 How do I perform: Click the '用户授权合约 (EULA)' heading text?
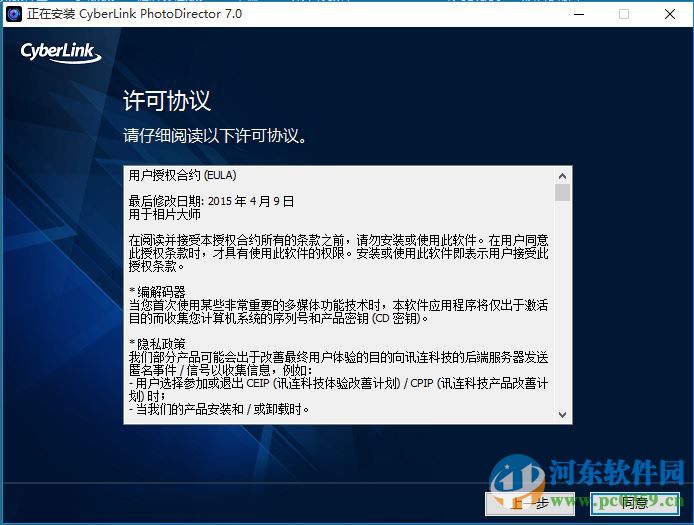[x=182, y=175]
